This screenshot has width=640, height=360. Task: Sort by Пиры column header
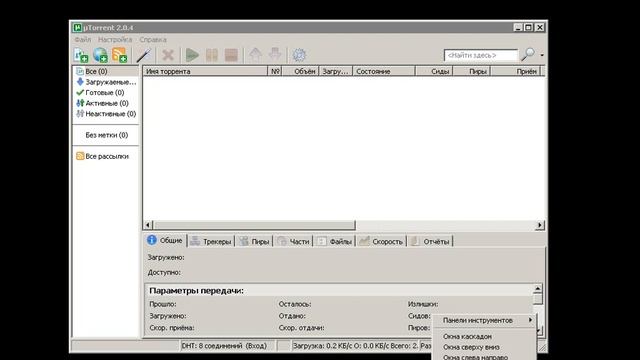(x=471, y=71)
